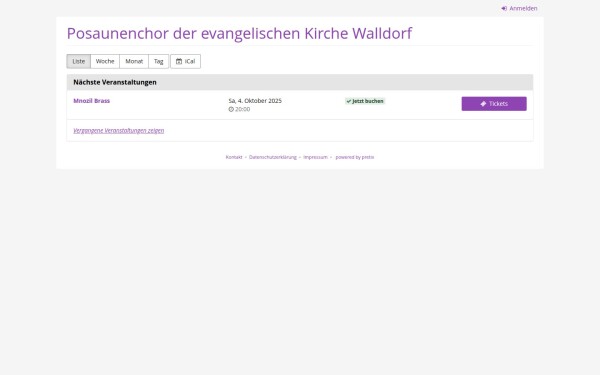Switch to the Tag view
This screenshot has height=375, width=600.
pyautogui.click(x=158, y=61)
